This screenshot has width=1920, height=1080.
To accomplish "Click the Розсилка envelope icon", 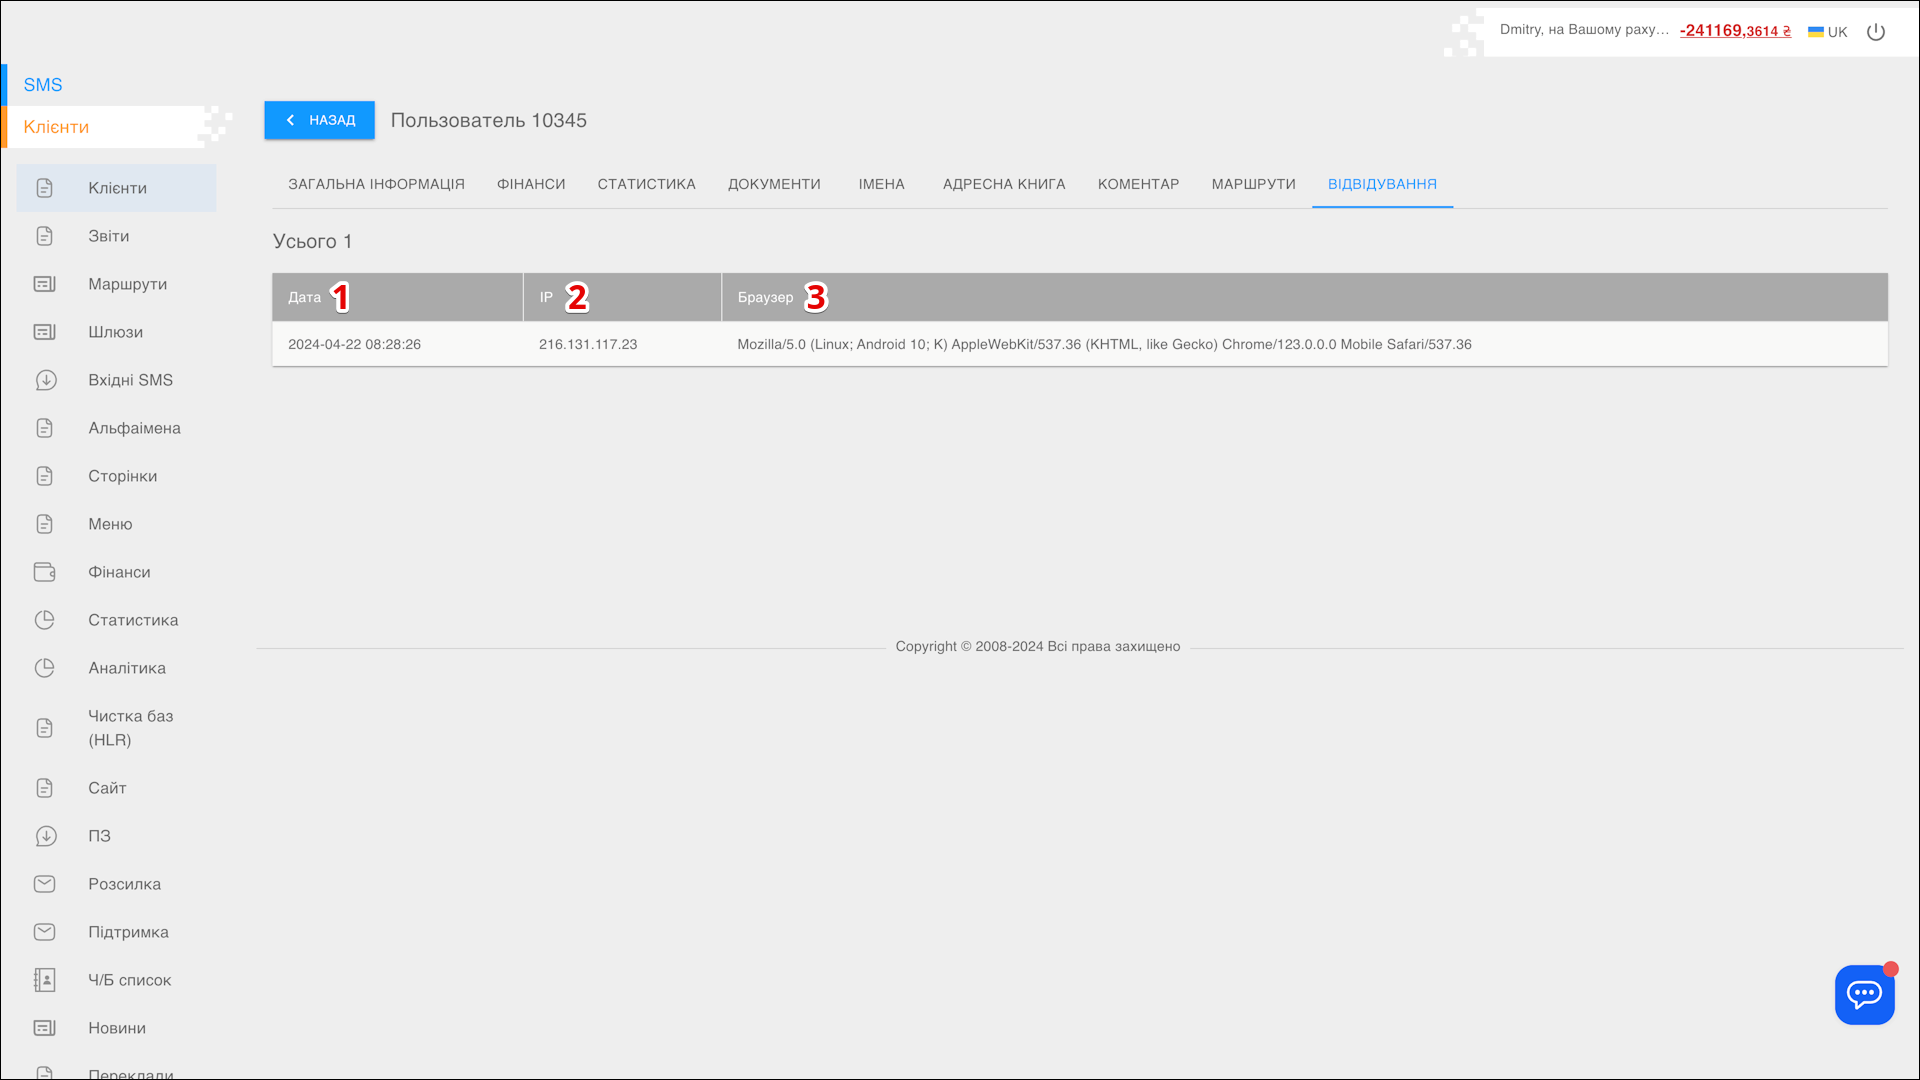I will click(x=45, y=884).
